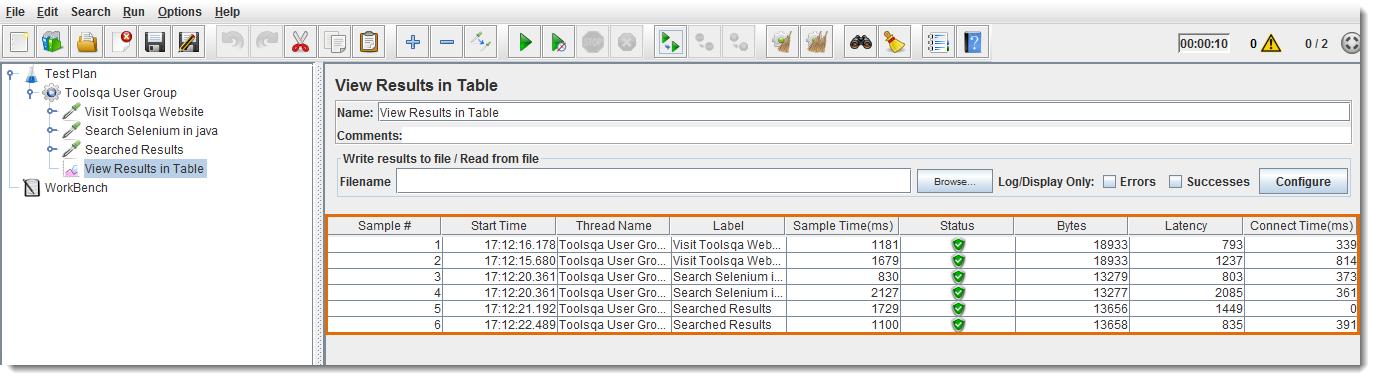Start the test with green play icon
1375x380 pixels.
tap(524, 43)
